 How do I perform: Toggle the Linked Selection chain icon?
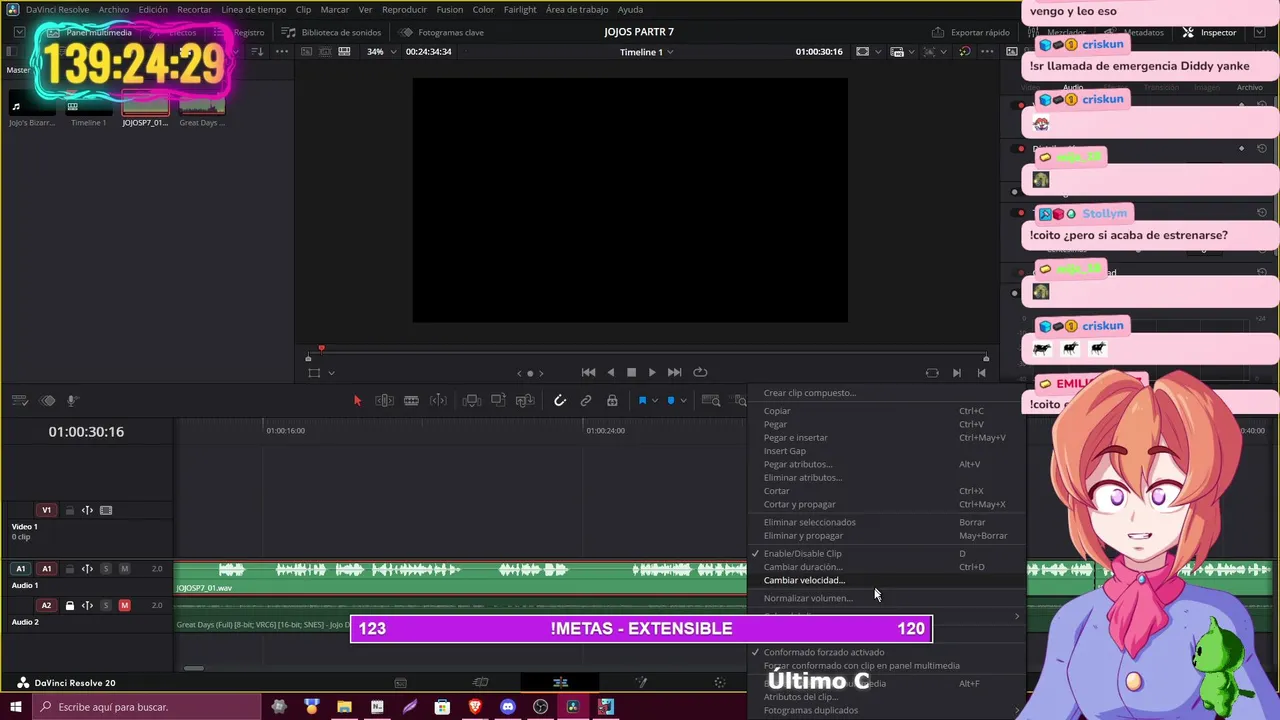coord(586,401)
